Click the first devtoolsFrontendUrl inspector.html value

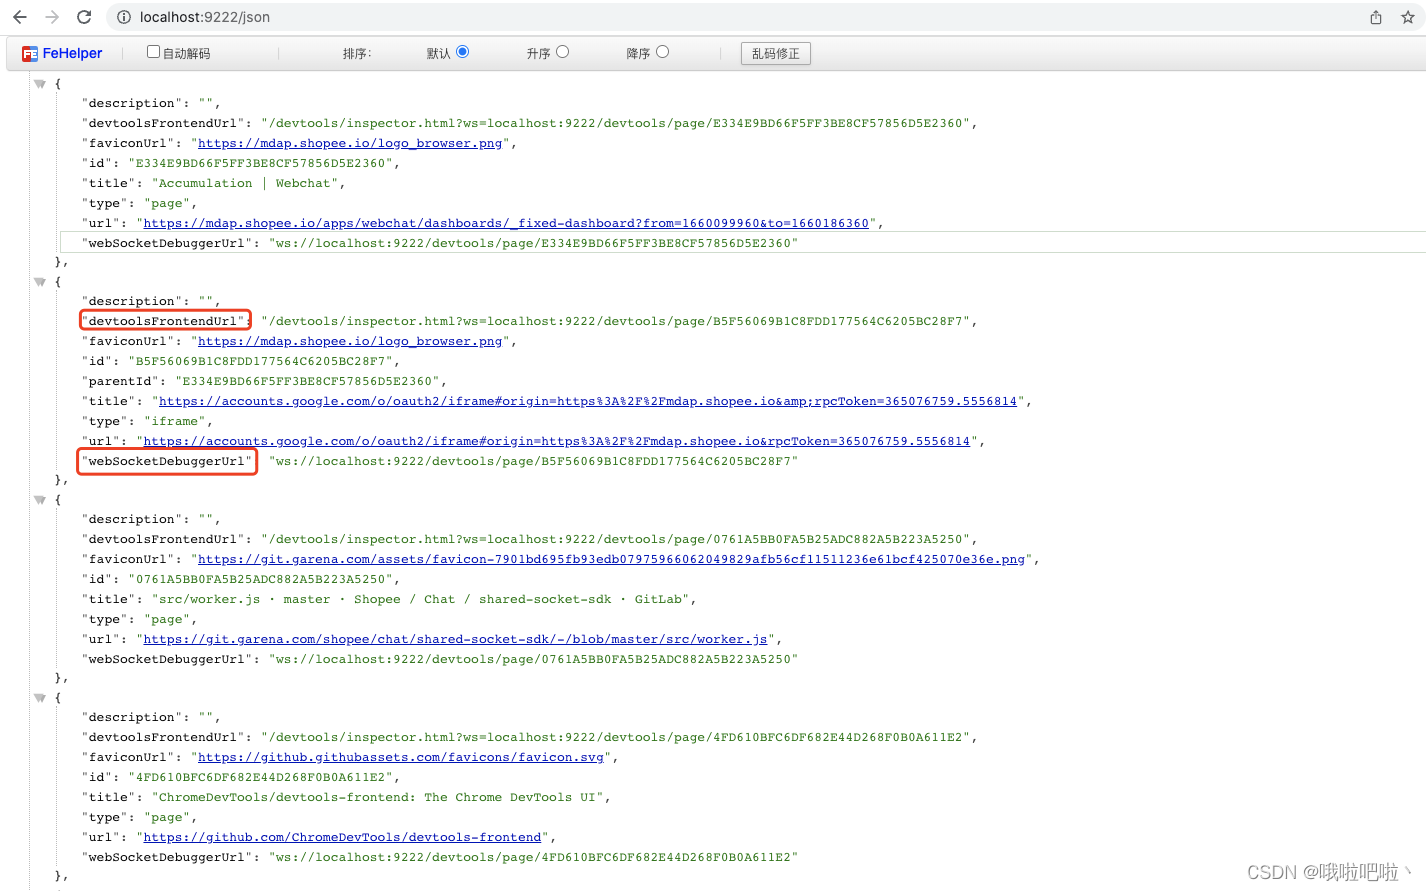click(x=615, y=123)
